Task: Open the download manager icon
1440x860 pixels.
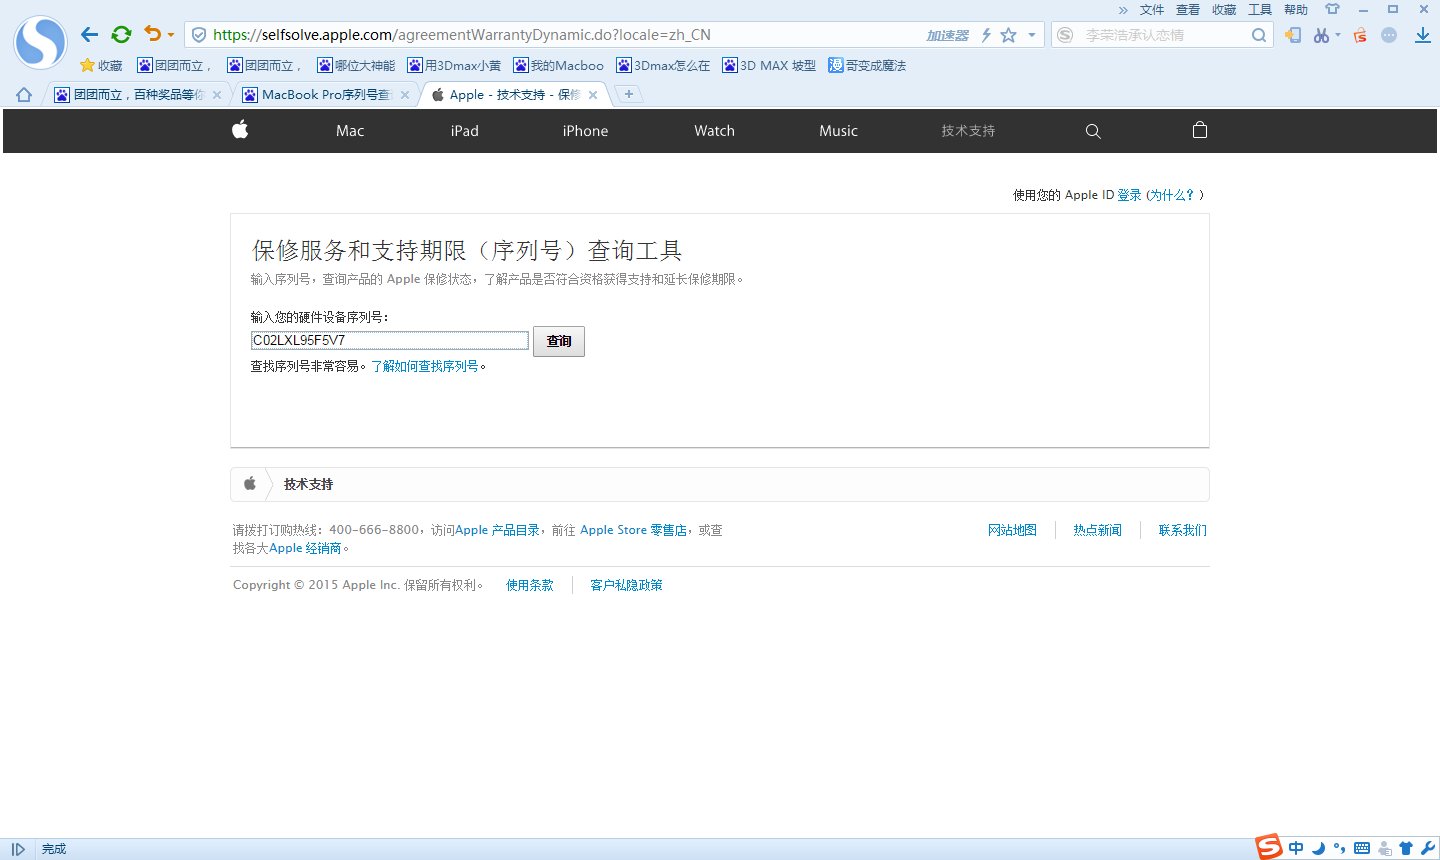Action: click(1422, 33)
